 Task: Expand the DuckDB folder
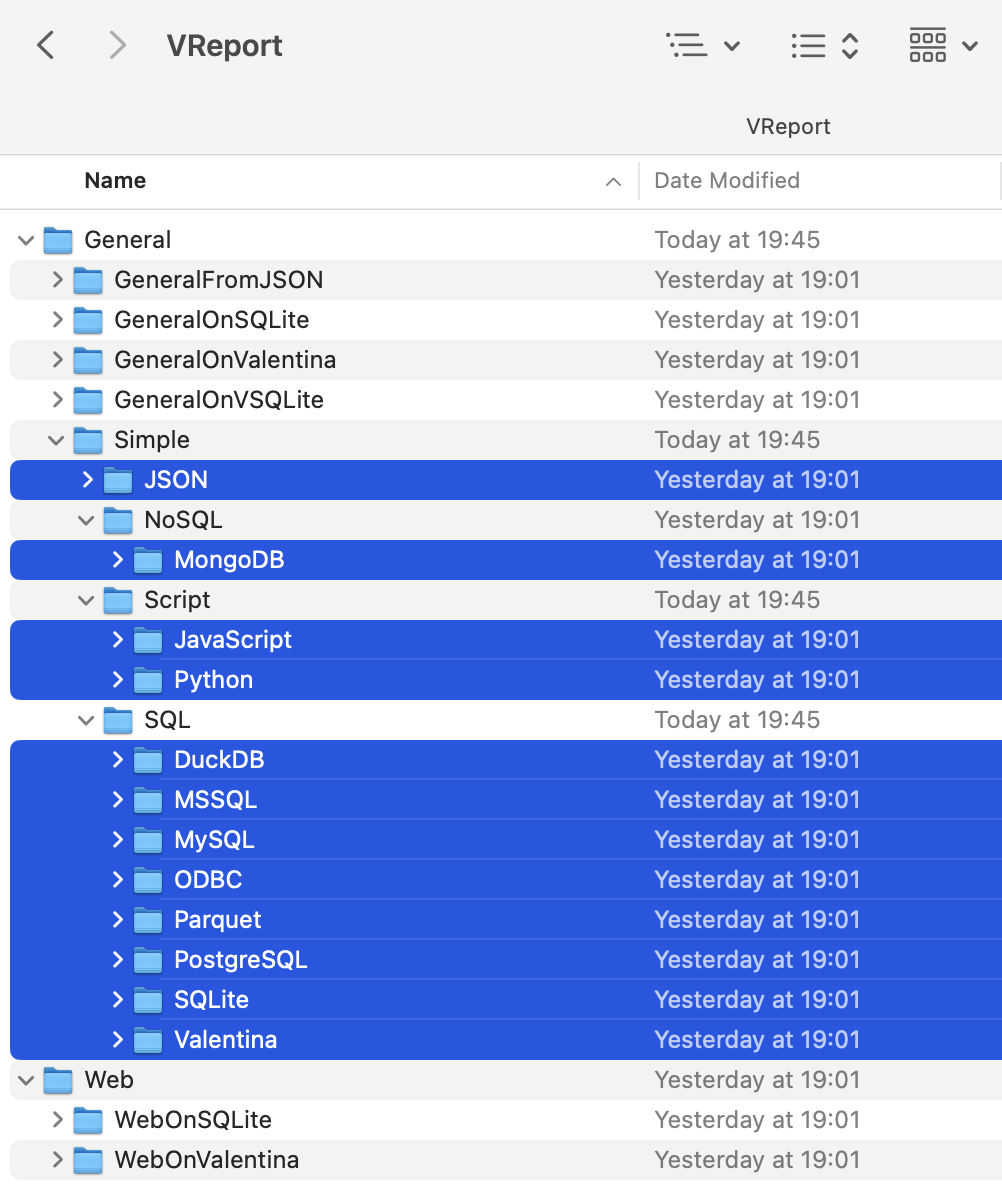click(117, 759)
